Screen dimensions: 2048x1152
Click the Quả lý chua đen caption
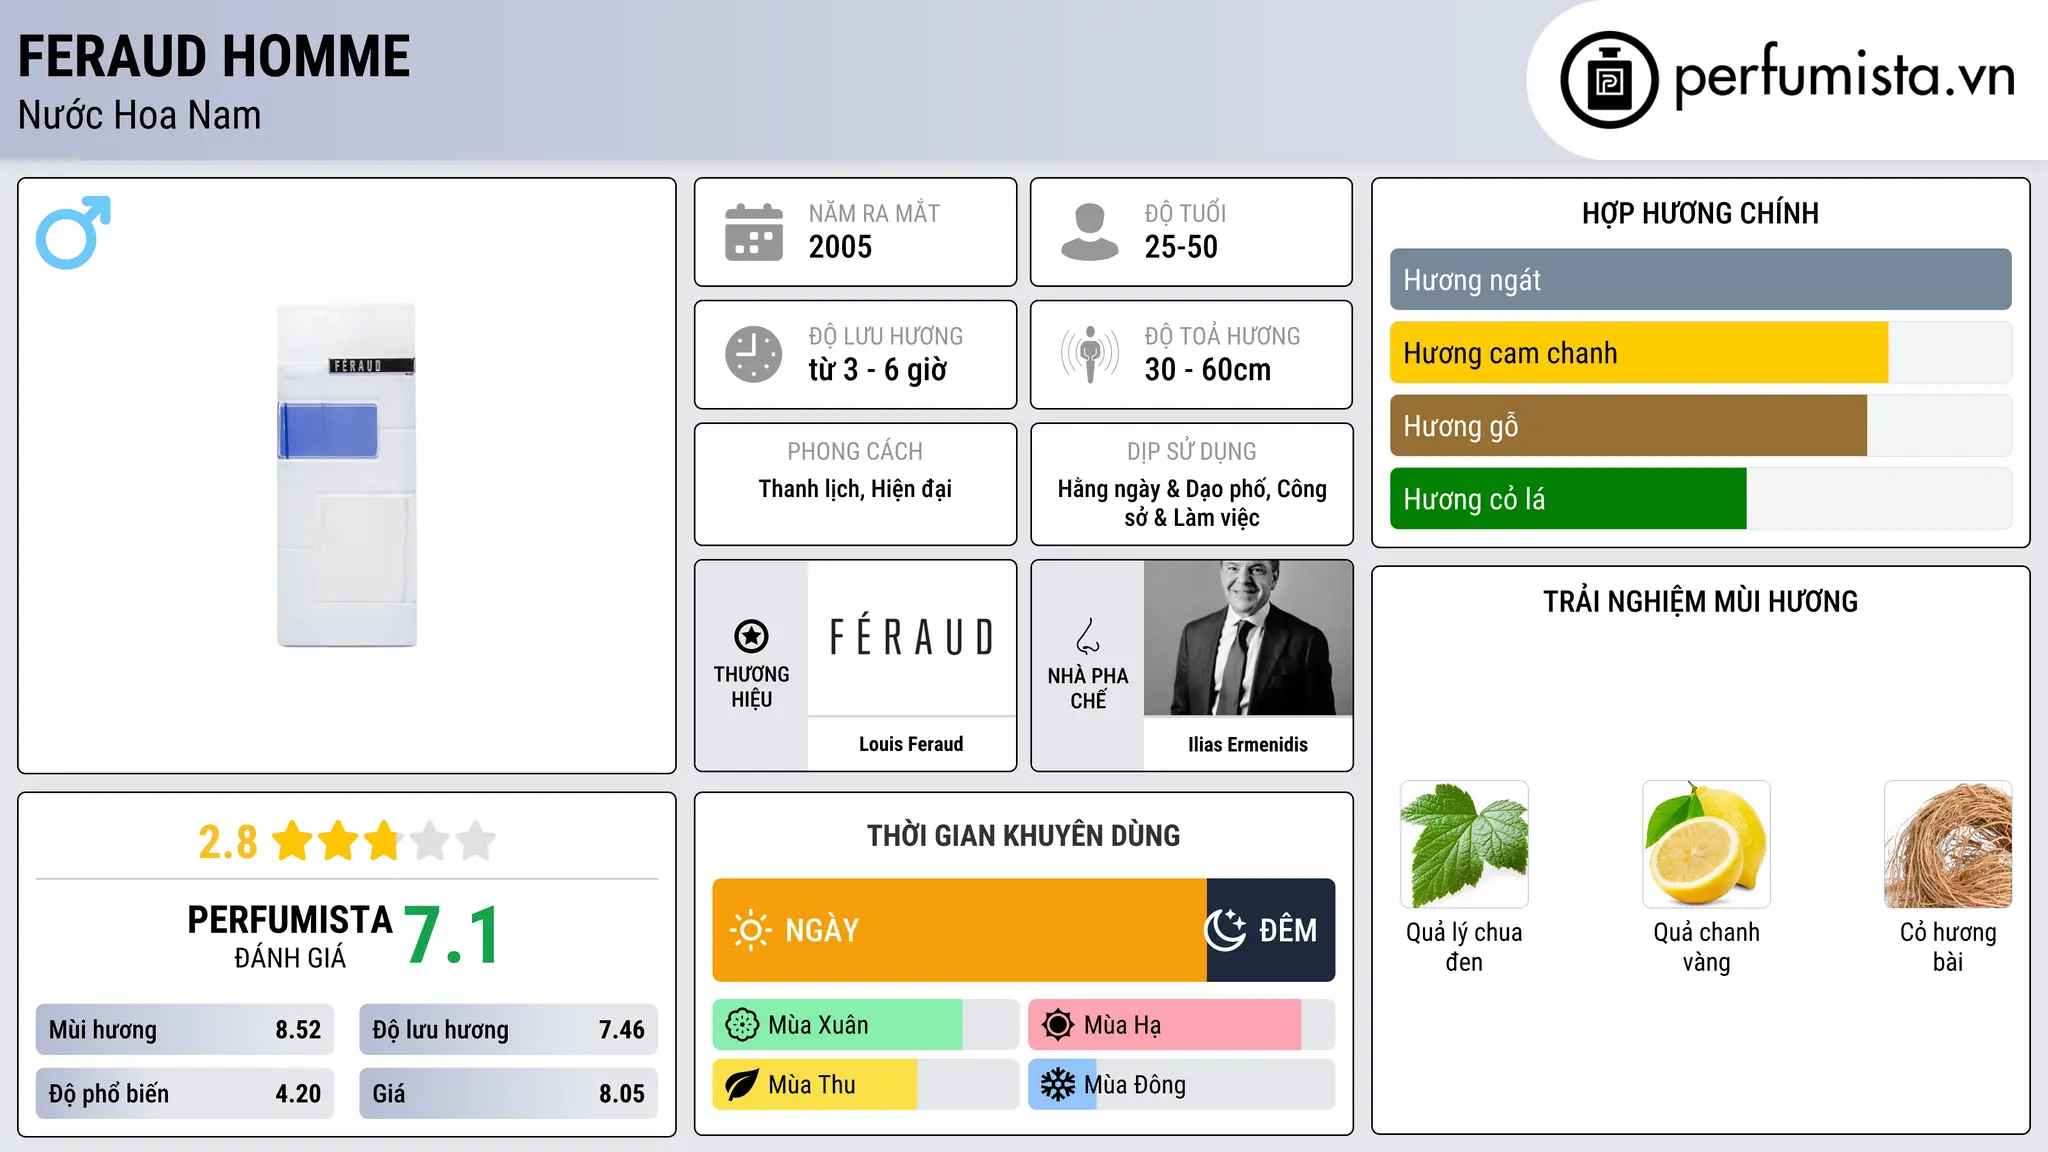click(1464, 947)
